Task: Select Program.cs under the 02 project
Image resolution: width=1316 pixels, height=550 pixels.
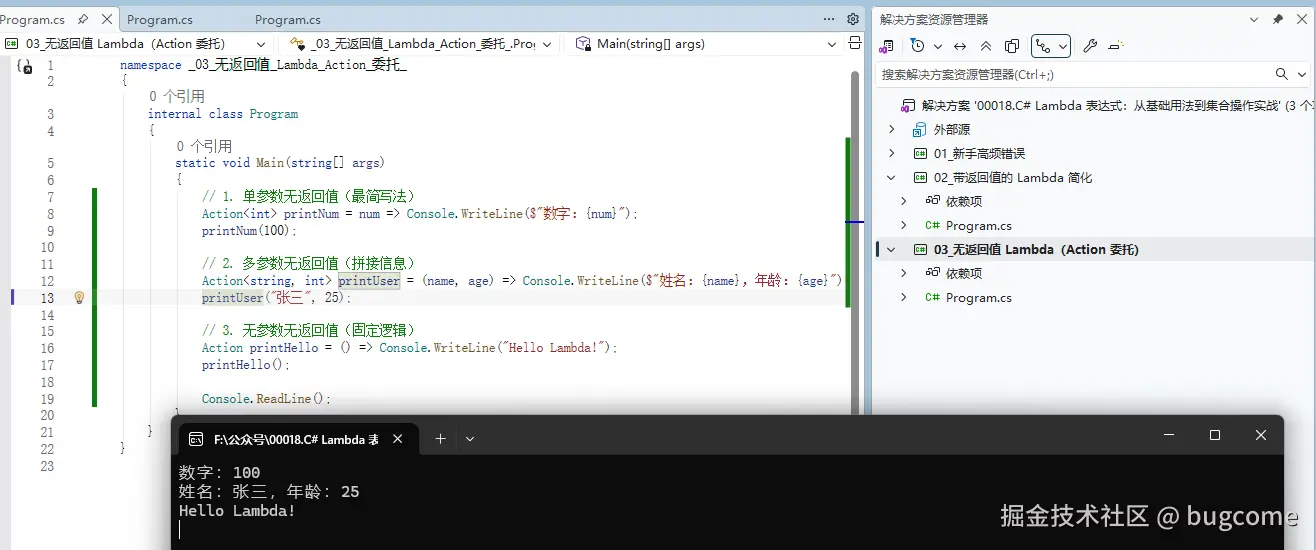Action: click(x=978, y=225)
